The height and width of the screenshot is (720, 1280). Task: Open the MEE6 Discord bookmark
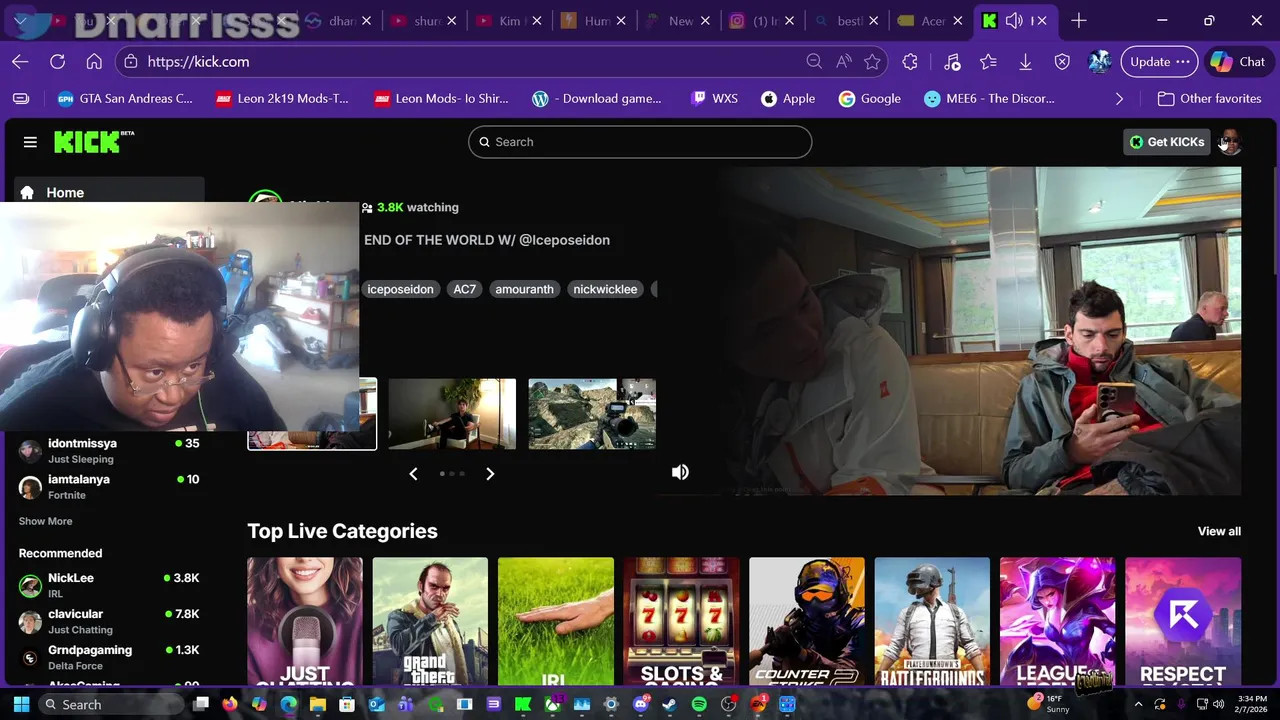click(x=989, y=98)
